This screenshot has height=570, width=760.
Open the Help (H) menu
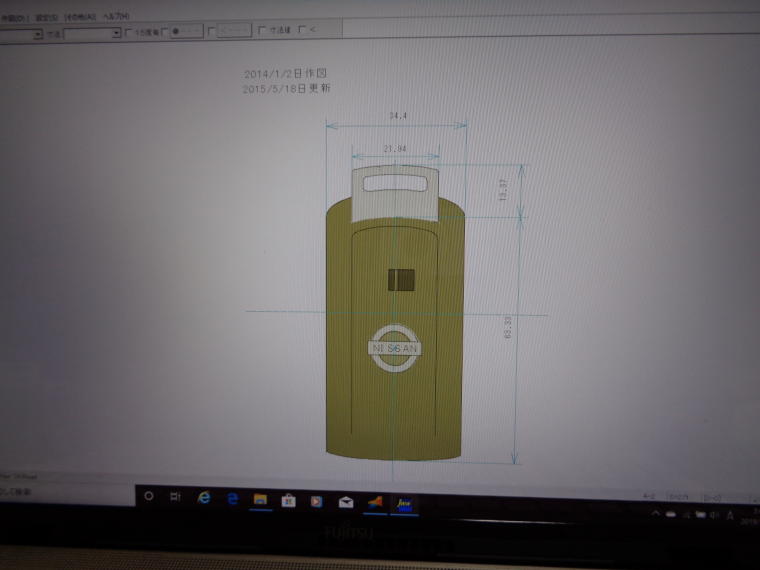(116, 16)
